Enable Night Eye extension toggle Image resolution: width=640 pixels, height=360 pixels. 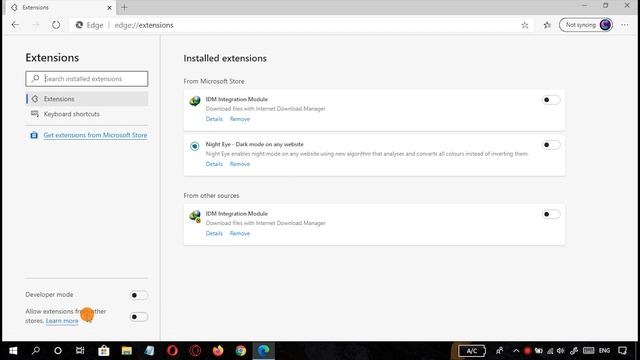point(551,145)
